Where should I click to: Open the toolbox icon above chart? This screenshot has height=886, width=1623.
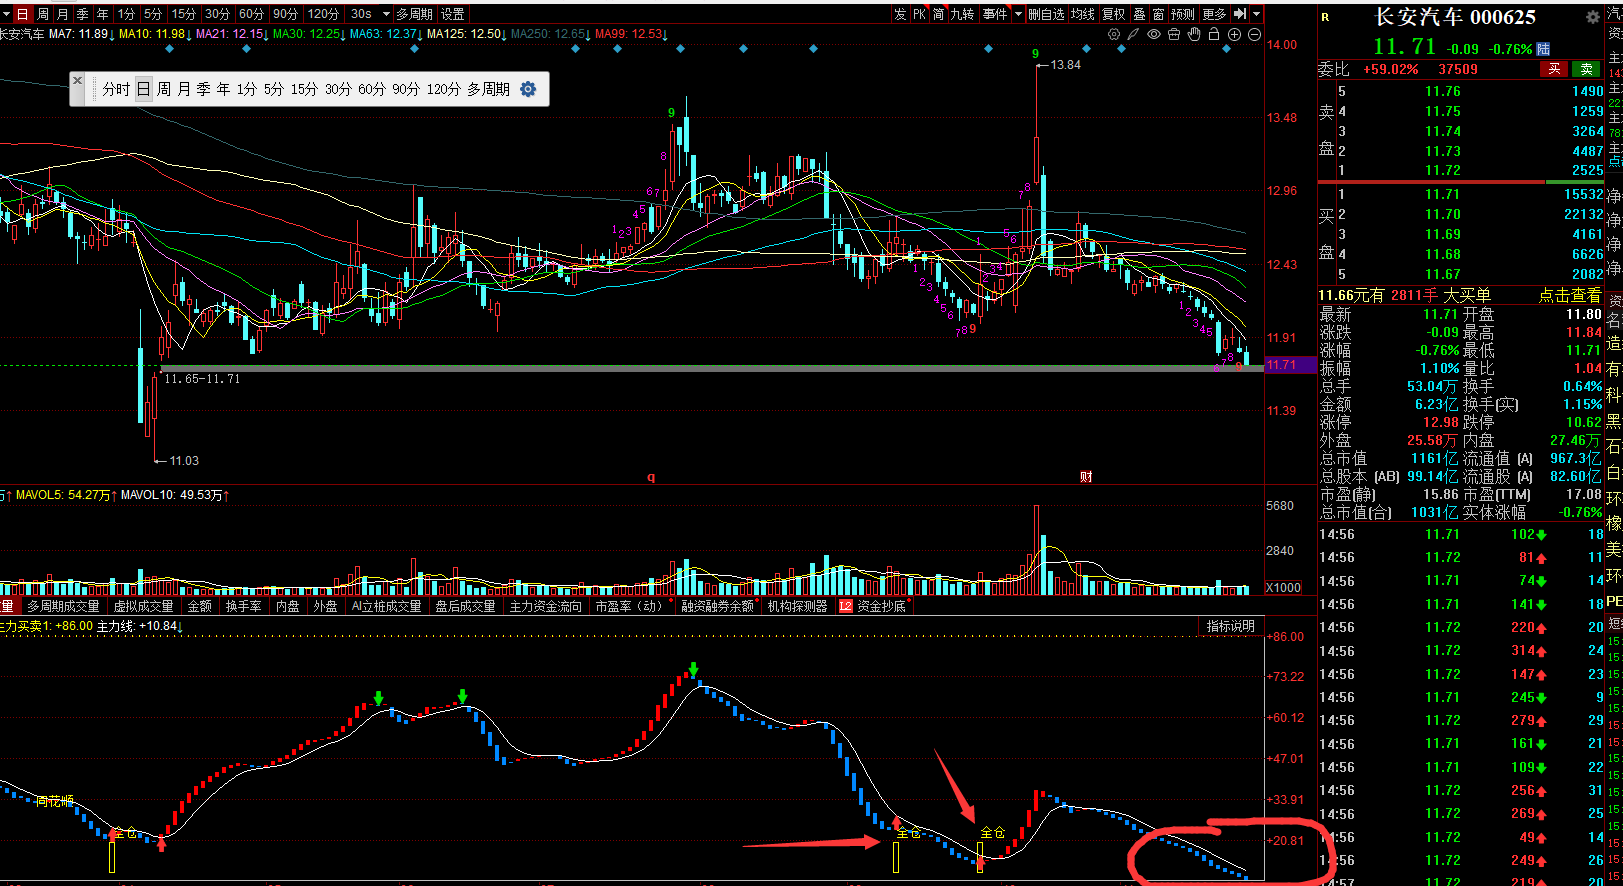pyautogui.click(x=1174, y=34)
